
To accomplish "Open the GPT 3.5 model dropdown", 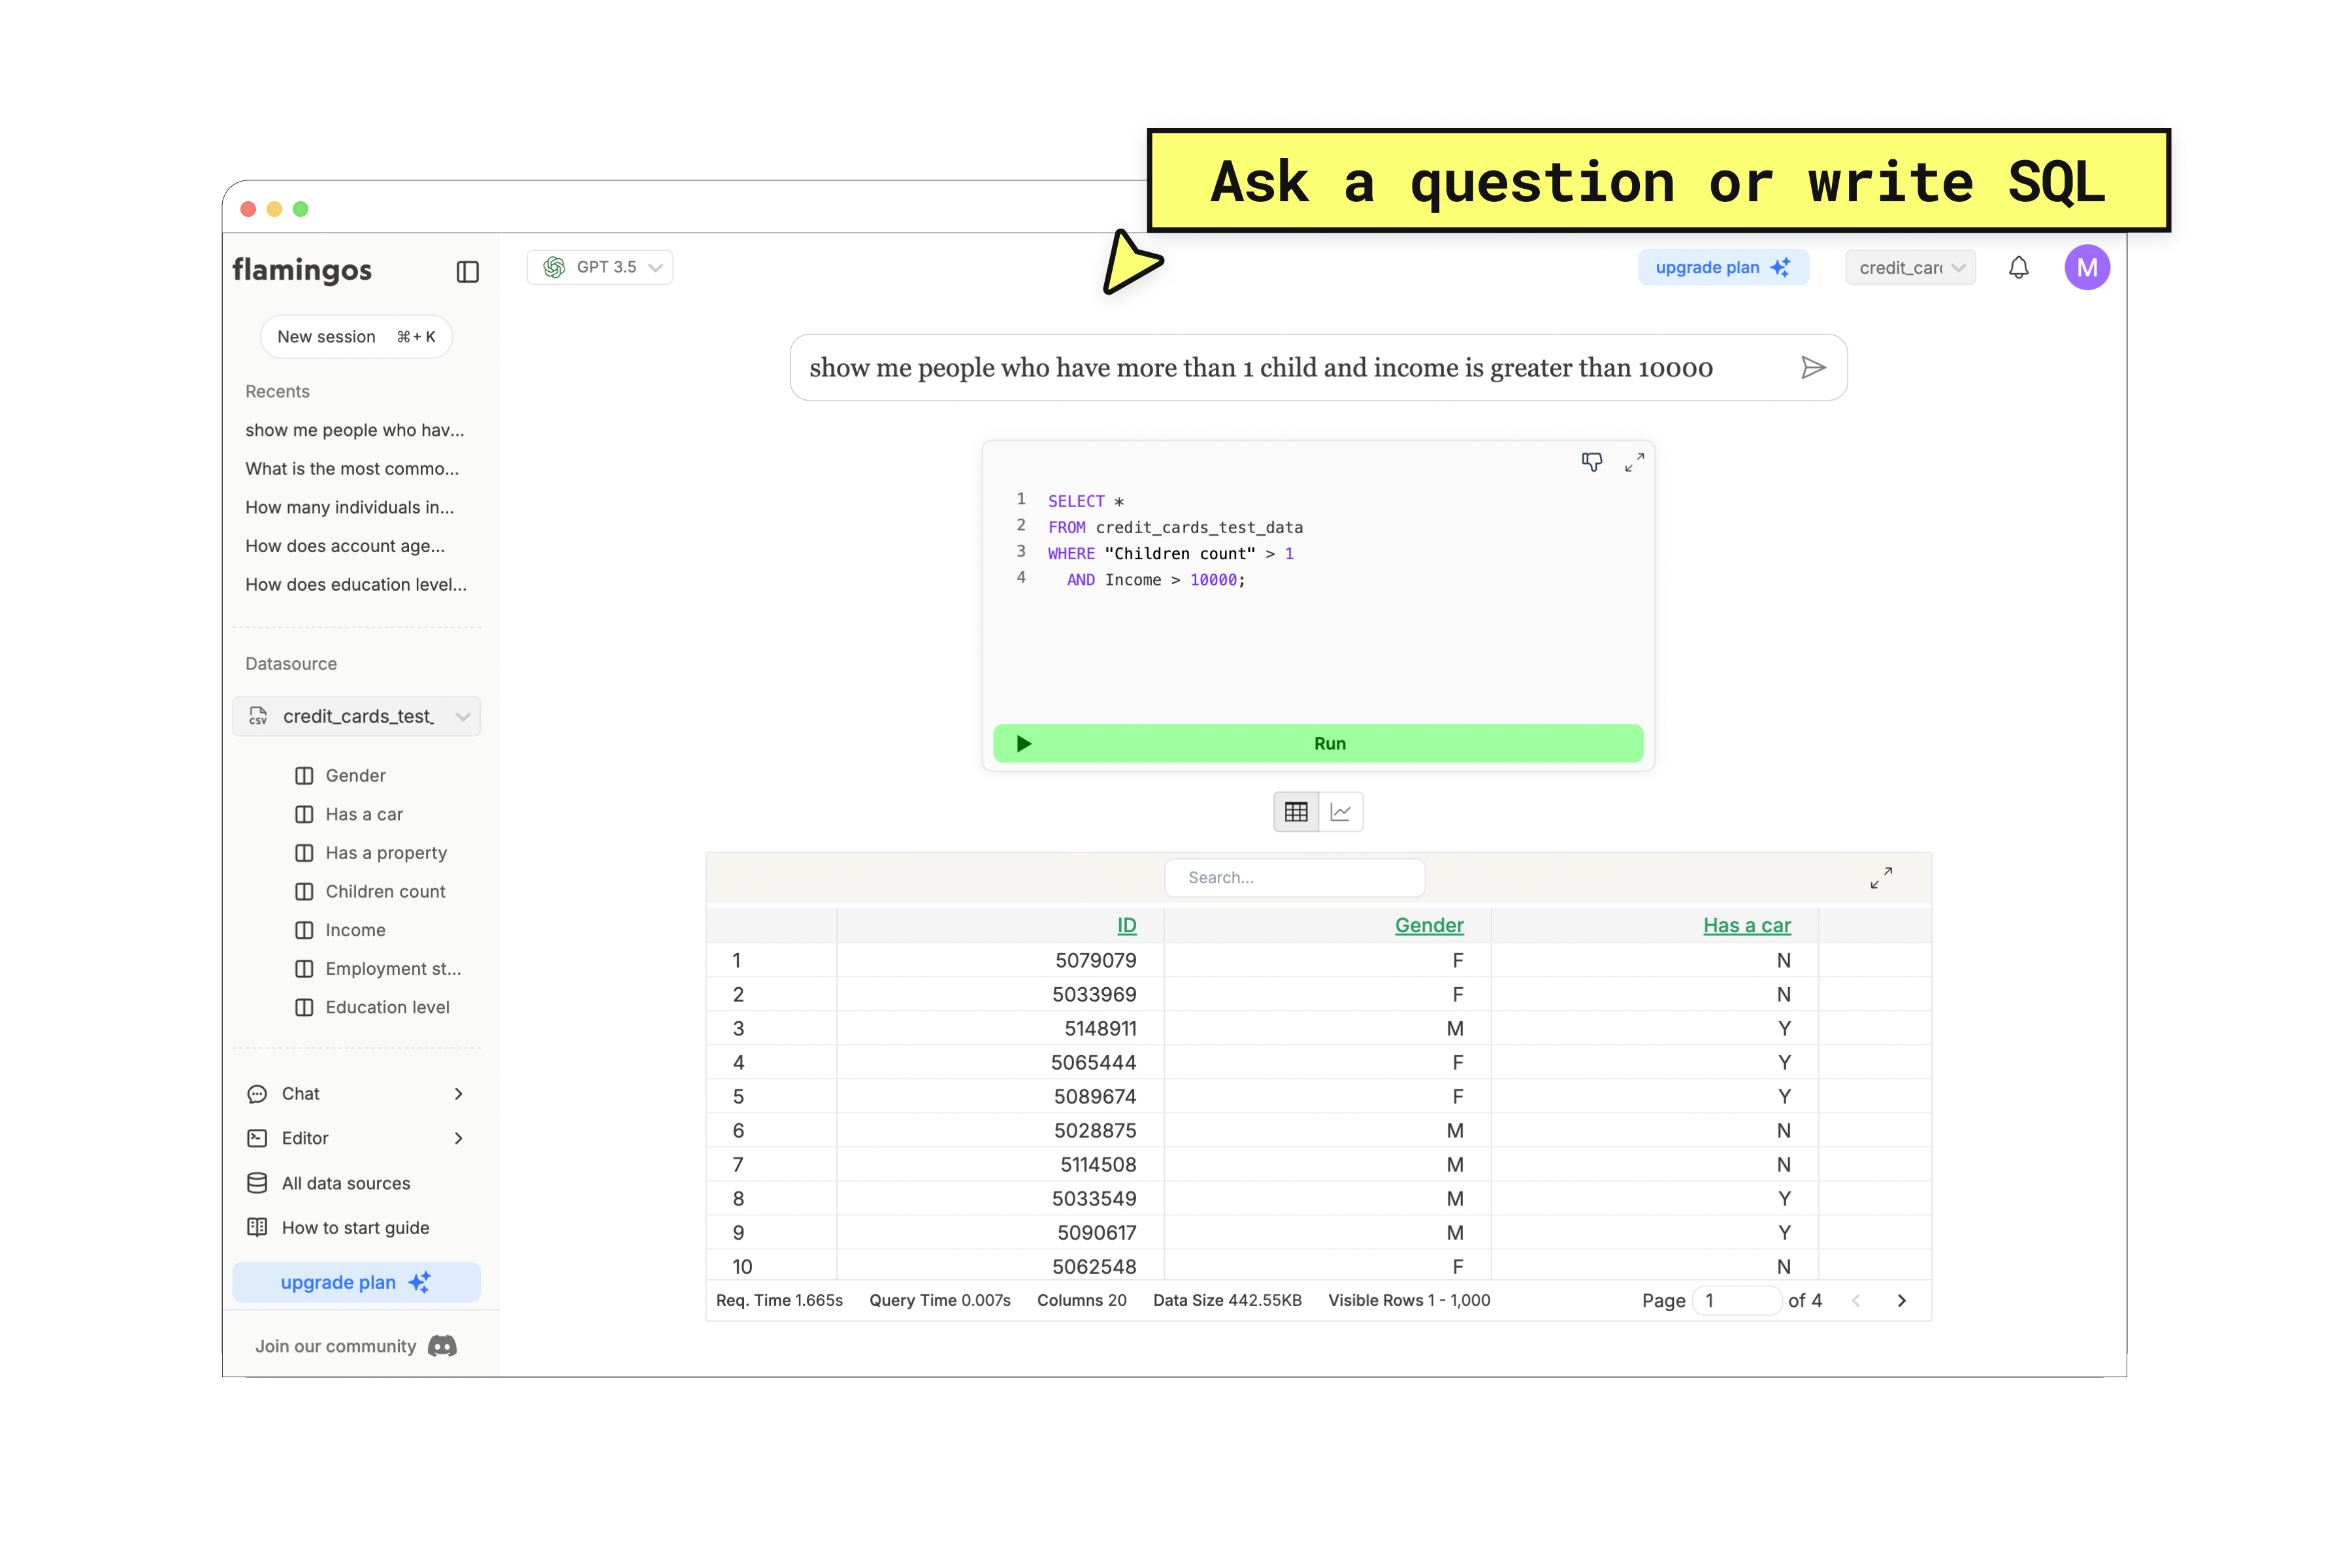I will 600,267.
